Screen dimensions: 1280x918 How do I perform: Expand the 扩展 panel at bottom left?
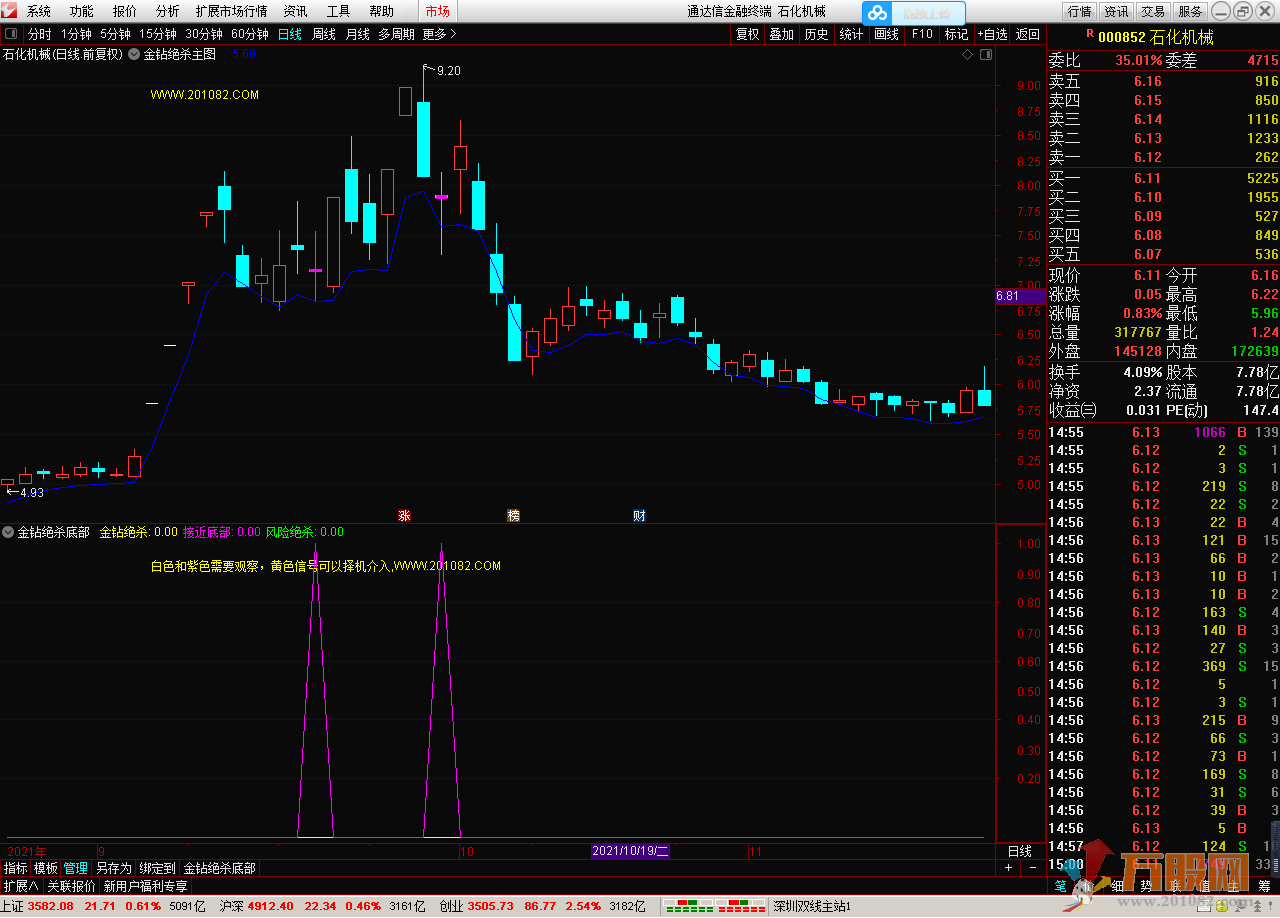20,886
